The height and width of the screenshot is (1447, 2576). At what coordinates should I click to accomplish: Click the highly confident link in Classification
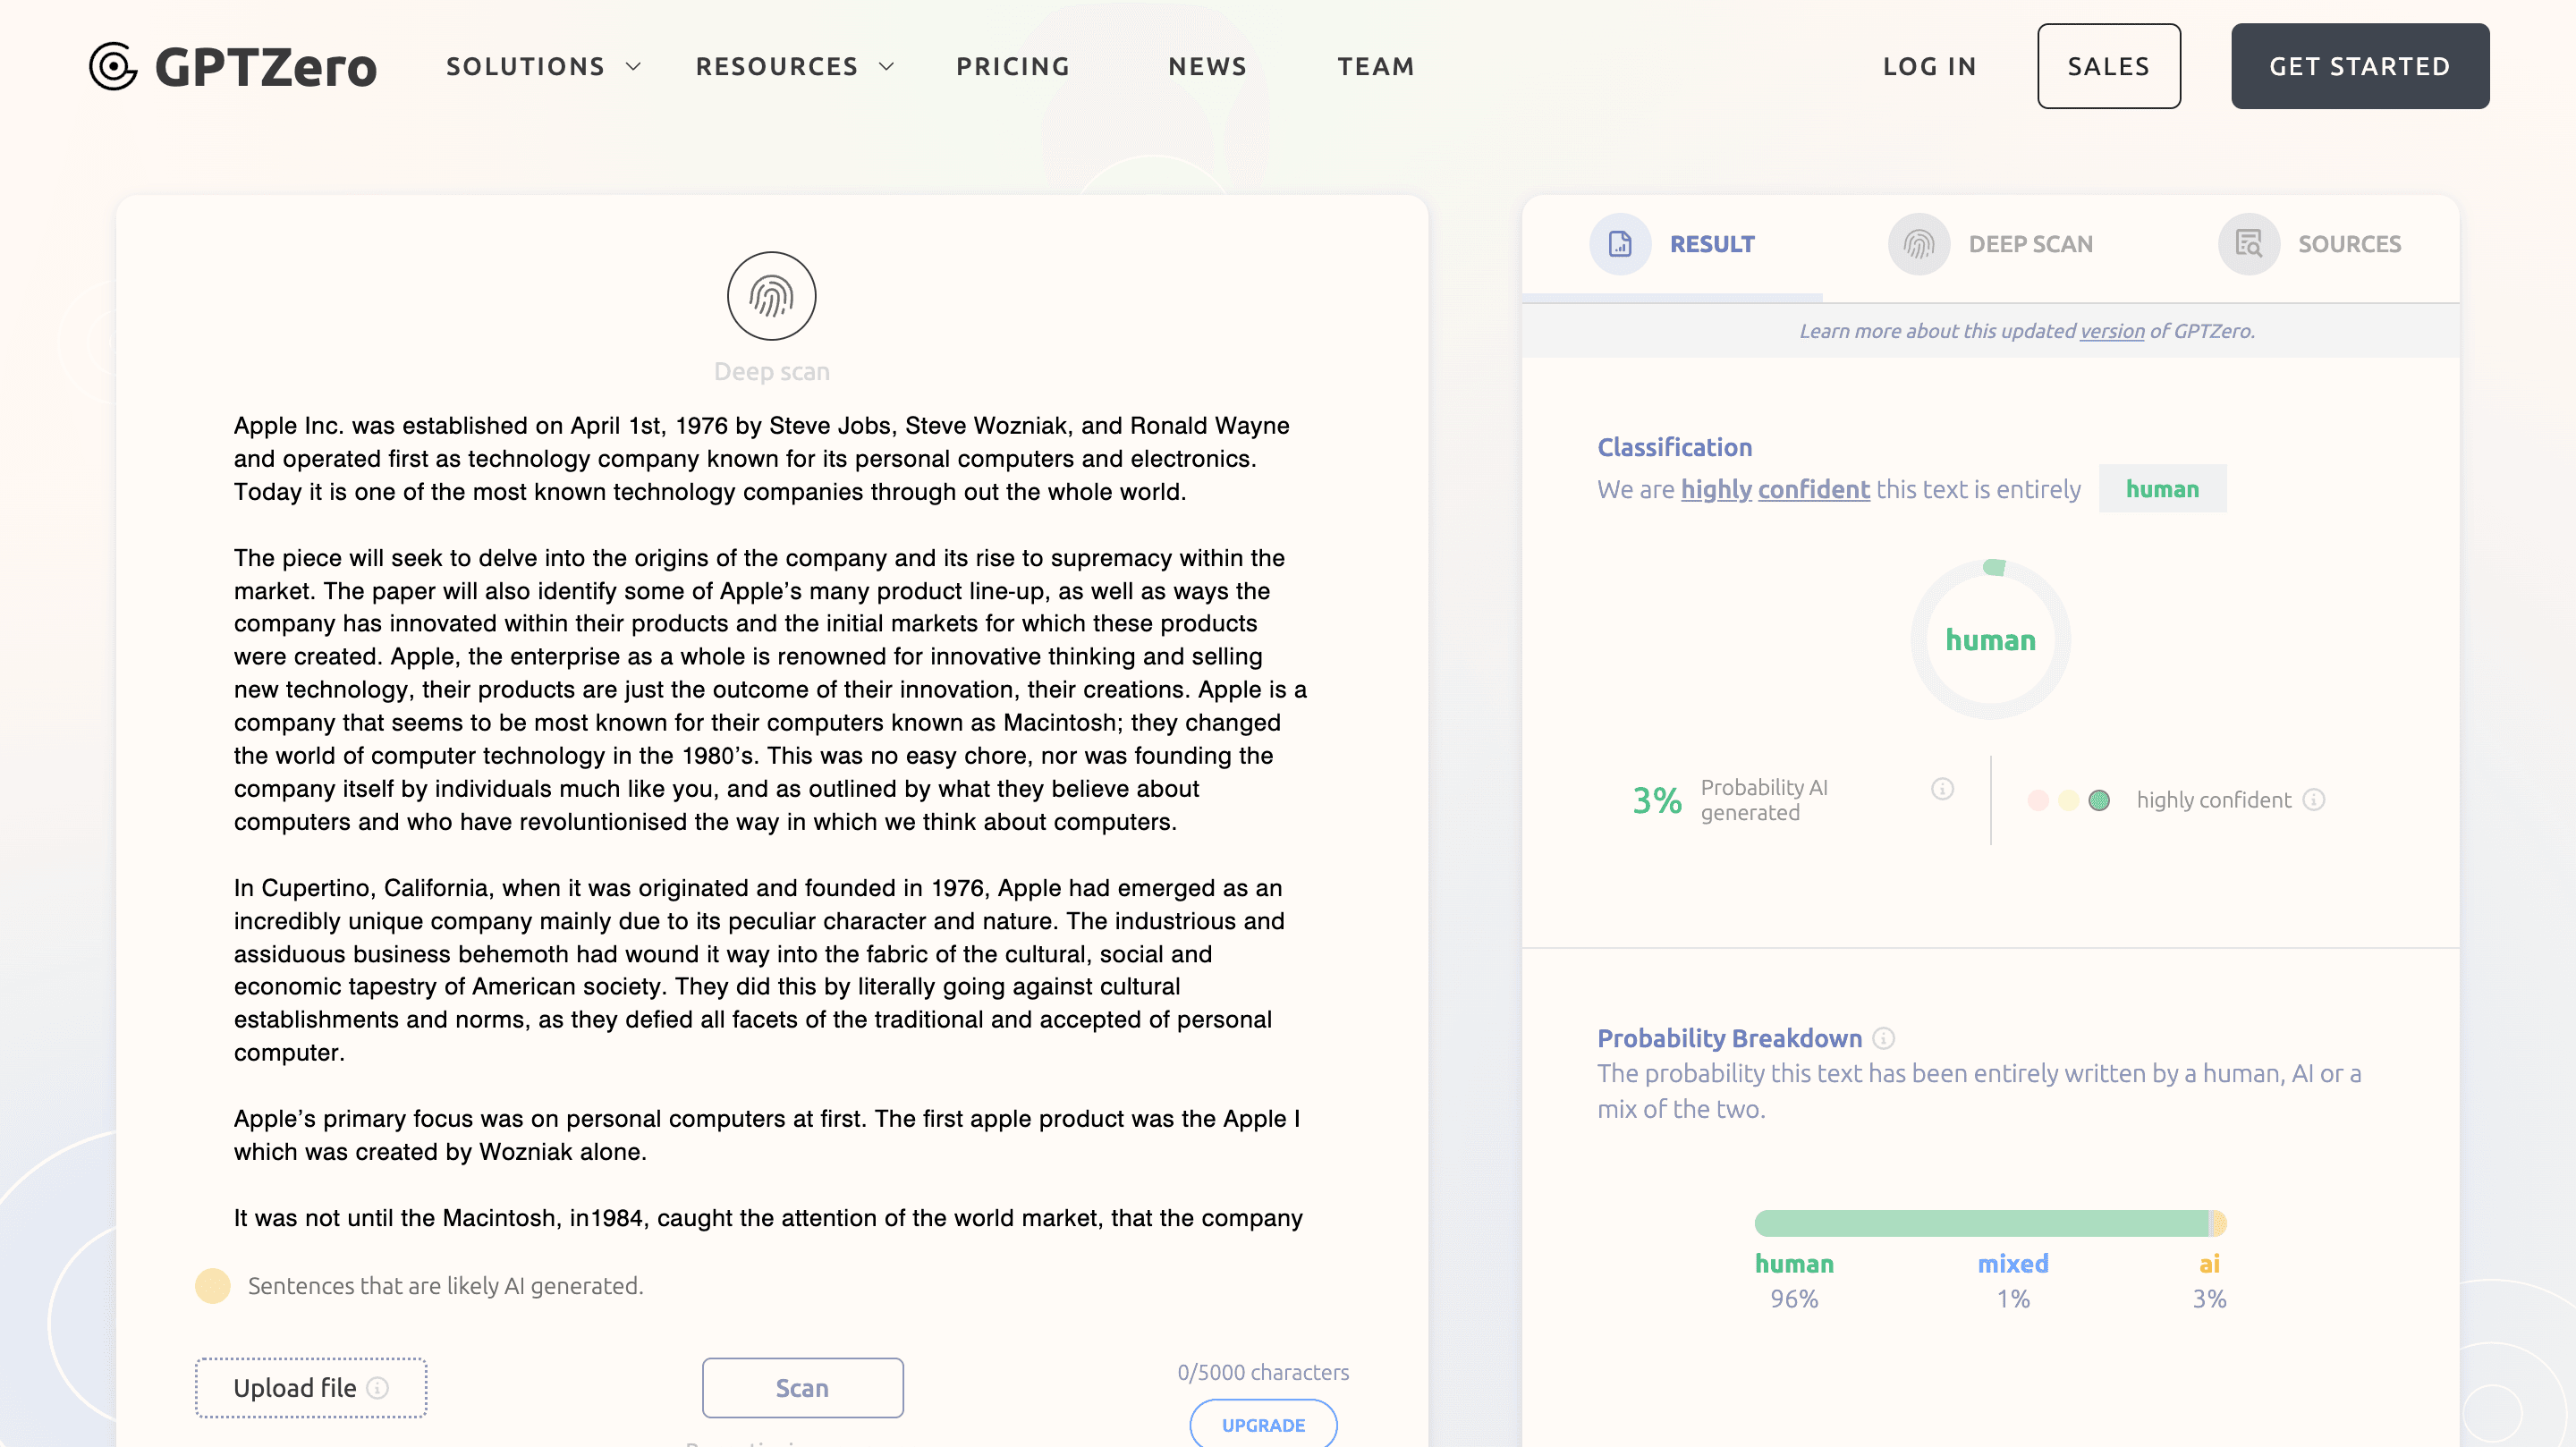1774,489
